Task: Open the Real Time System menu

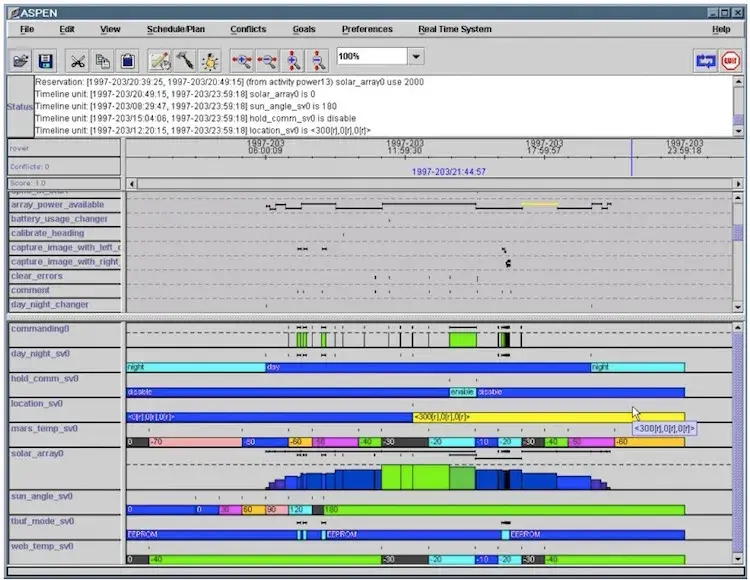Action: coord(454,29)
